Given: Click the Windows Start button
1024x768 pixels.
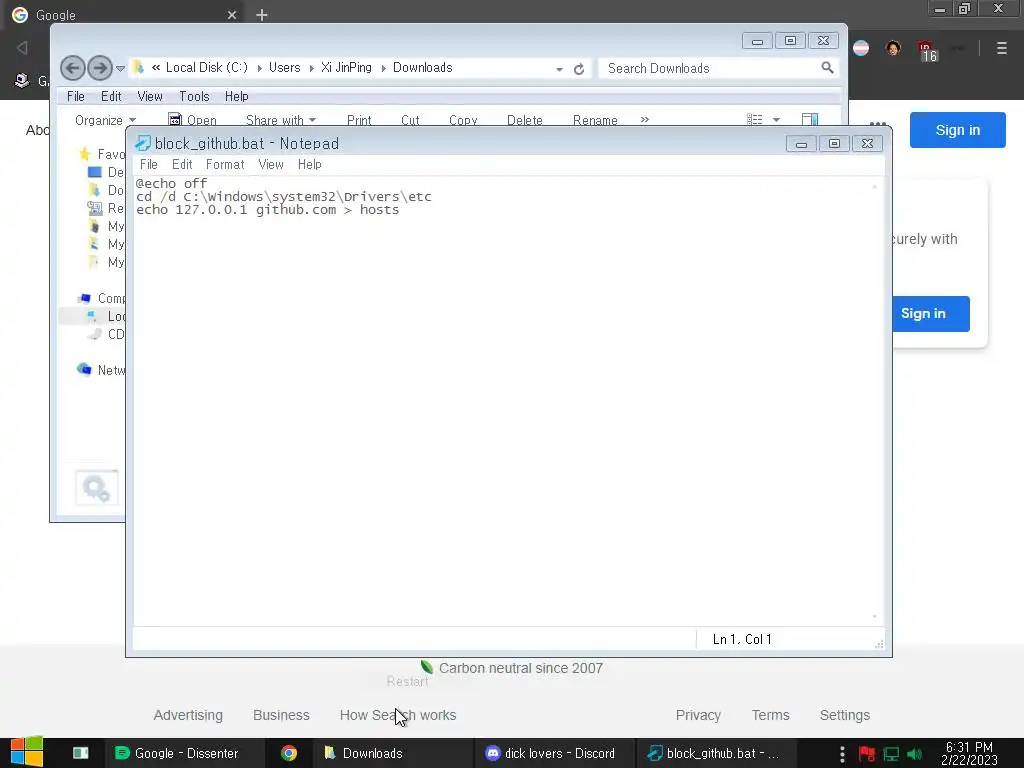Looking at the screenshot, I should pos(27,752).
